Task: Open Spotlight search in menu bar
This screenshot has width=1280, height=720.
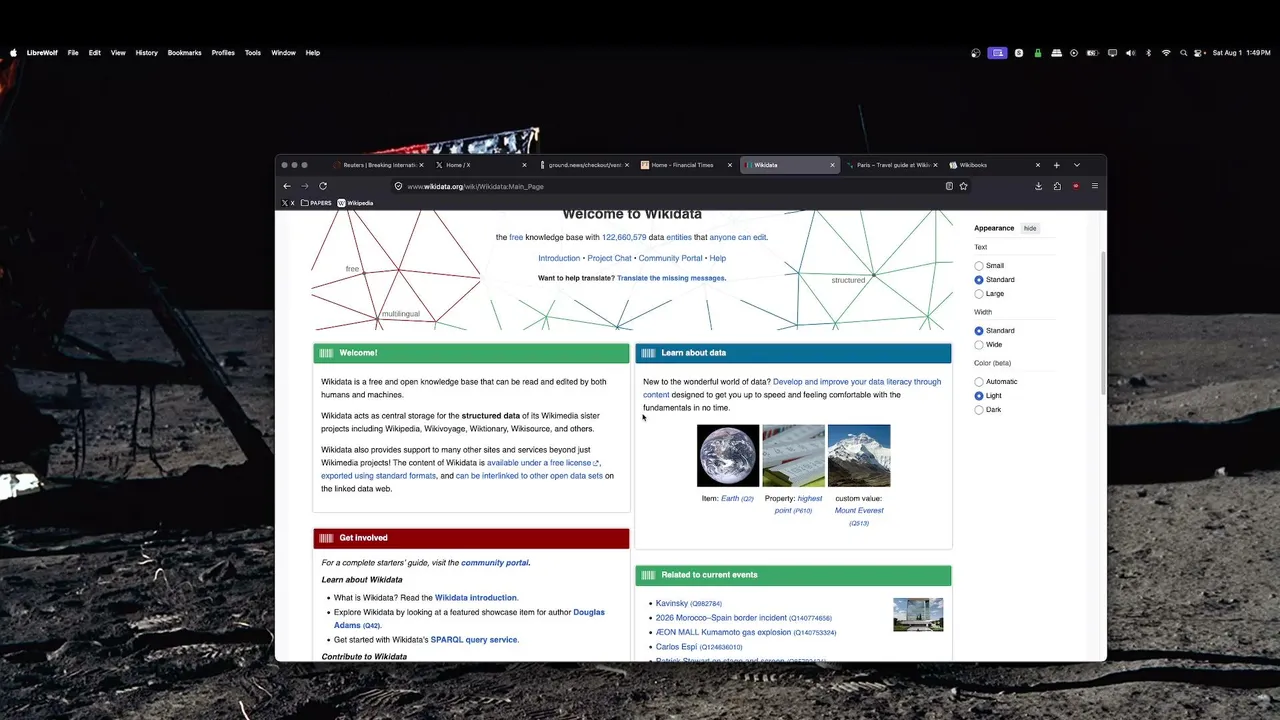Action: (x=1184, y=53)
